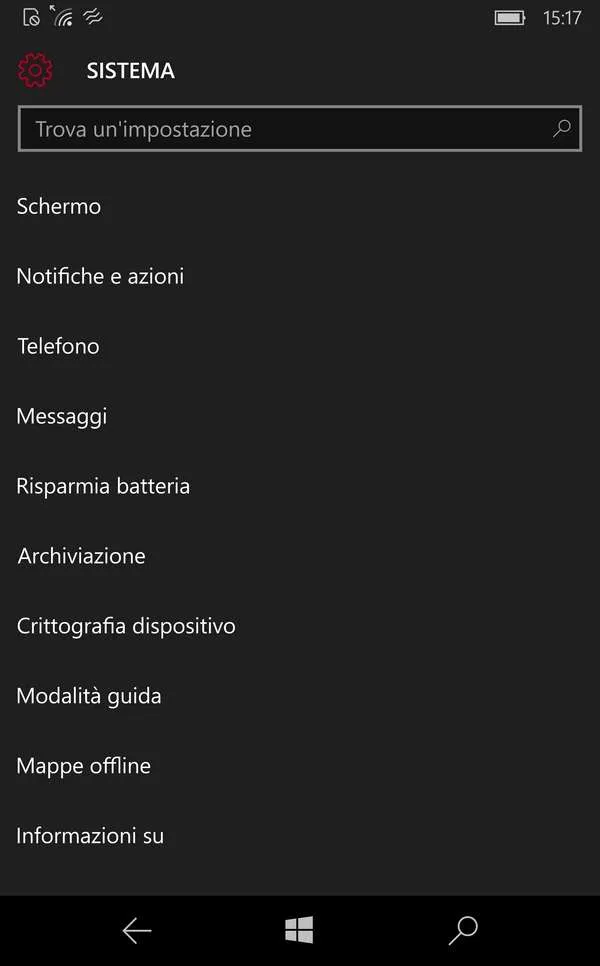Tap the vibrate status icon

93,17
